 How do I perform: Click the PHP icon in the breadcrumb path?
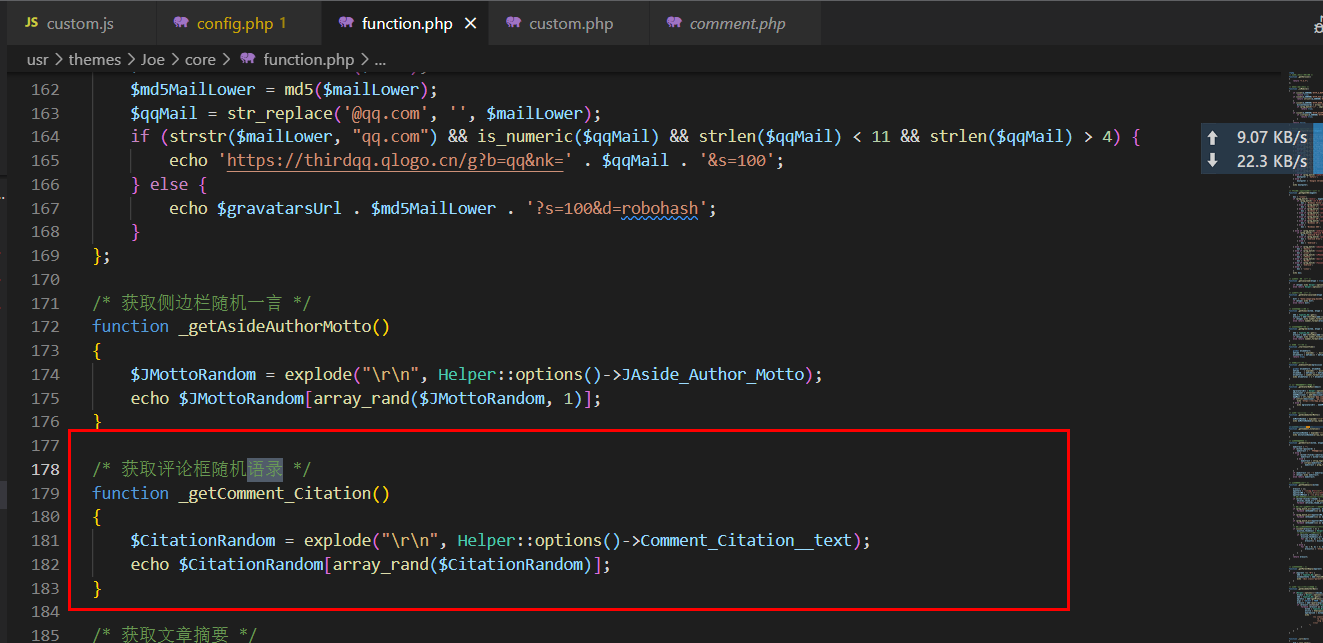coord(247,60)
